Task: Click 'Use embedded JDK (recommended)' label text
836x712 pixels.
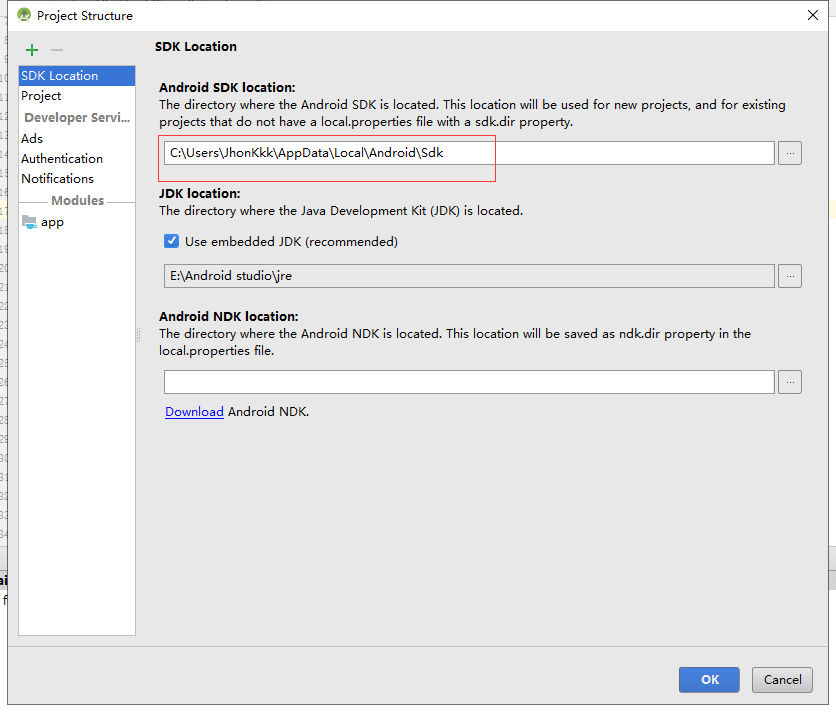Action: point(291,242)
